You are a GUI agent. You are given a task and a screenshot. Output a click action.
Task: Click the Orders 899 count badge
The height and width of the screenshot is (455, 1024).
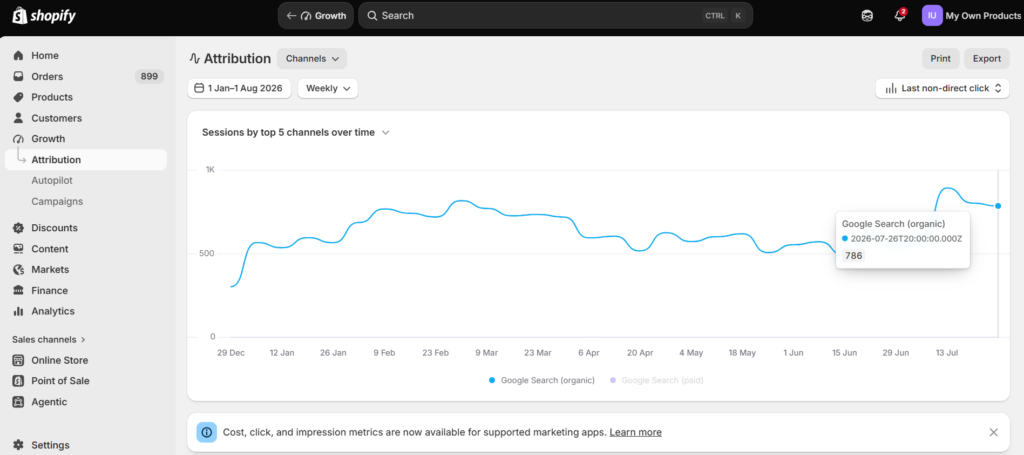[150, 76]
